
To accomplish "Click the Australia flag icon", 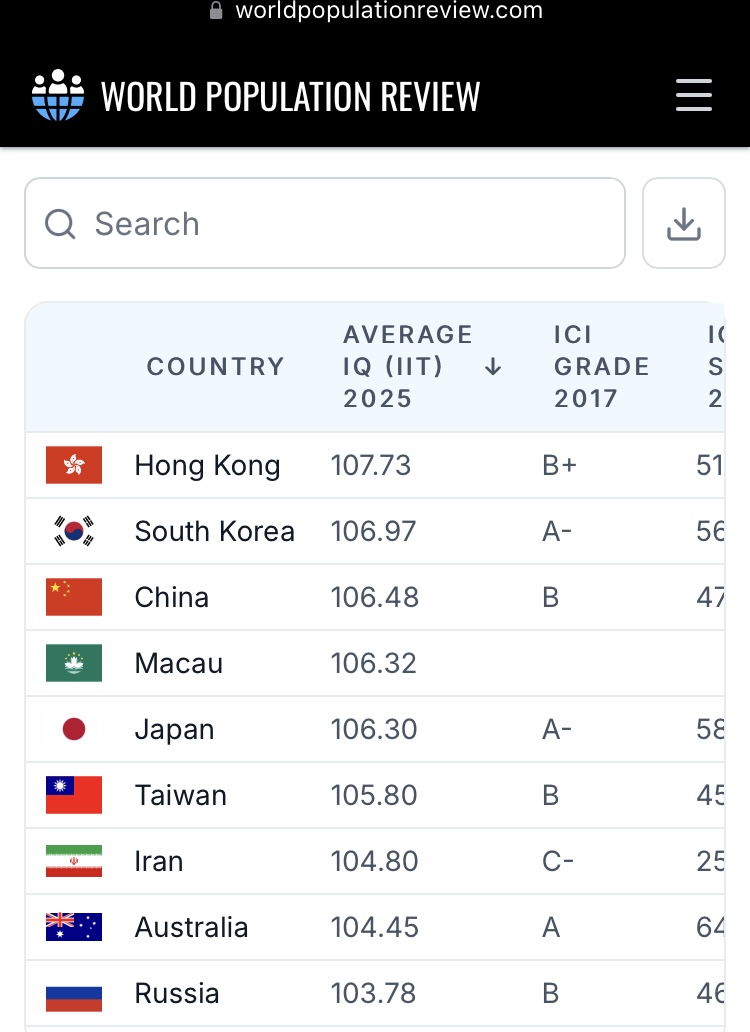I will coord(74,927).
